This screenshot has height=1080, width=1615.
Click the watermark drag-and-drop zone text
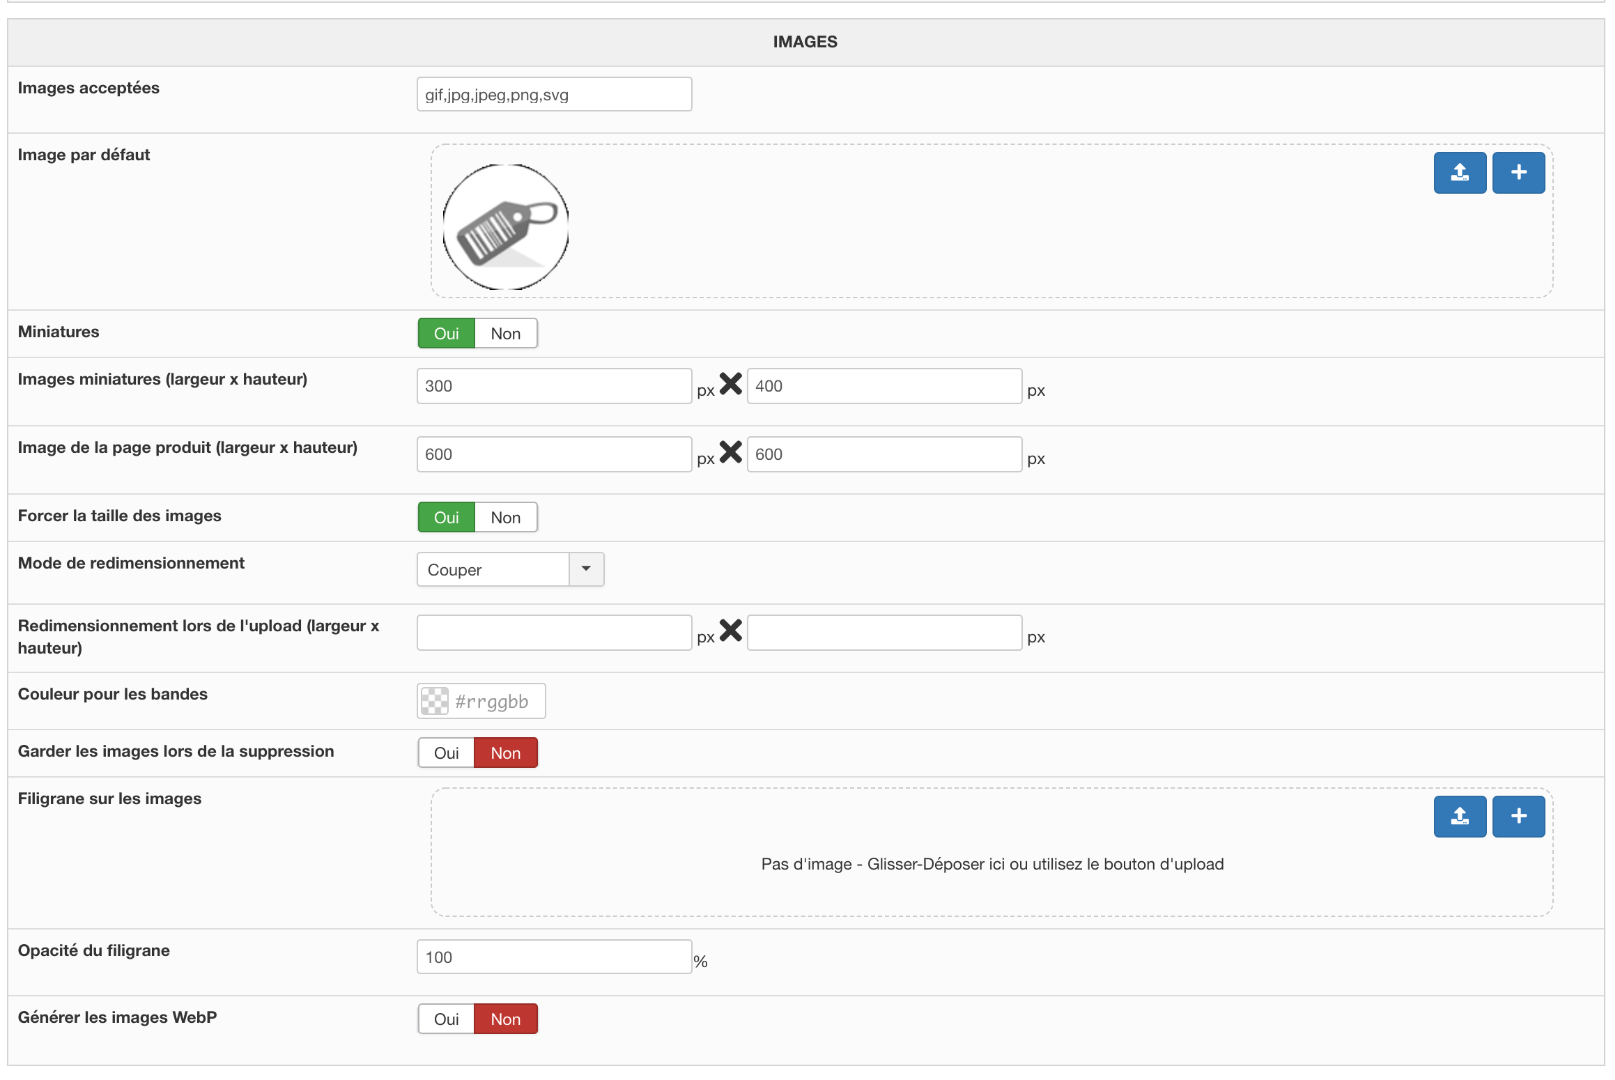coord(992,865)
